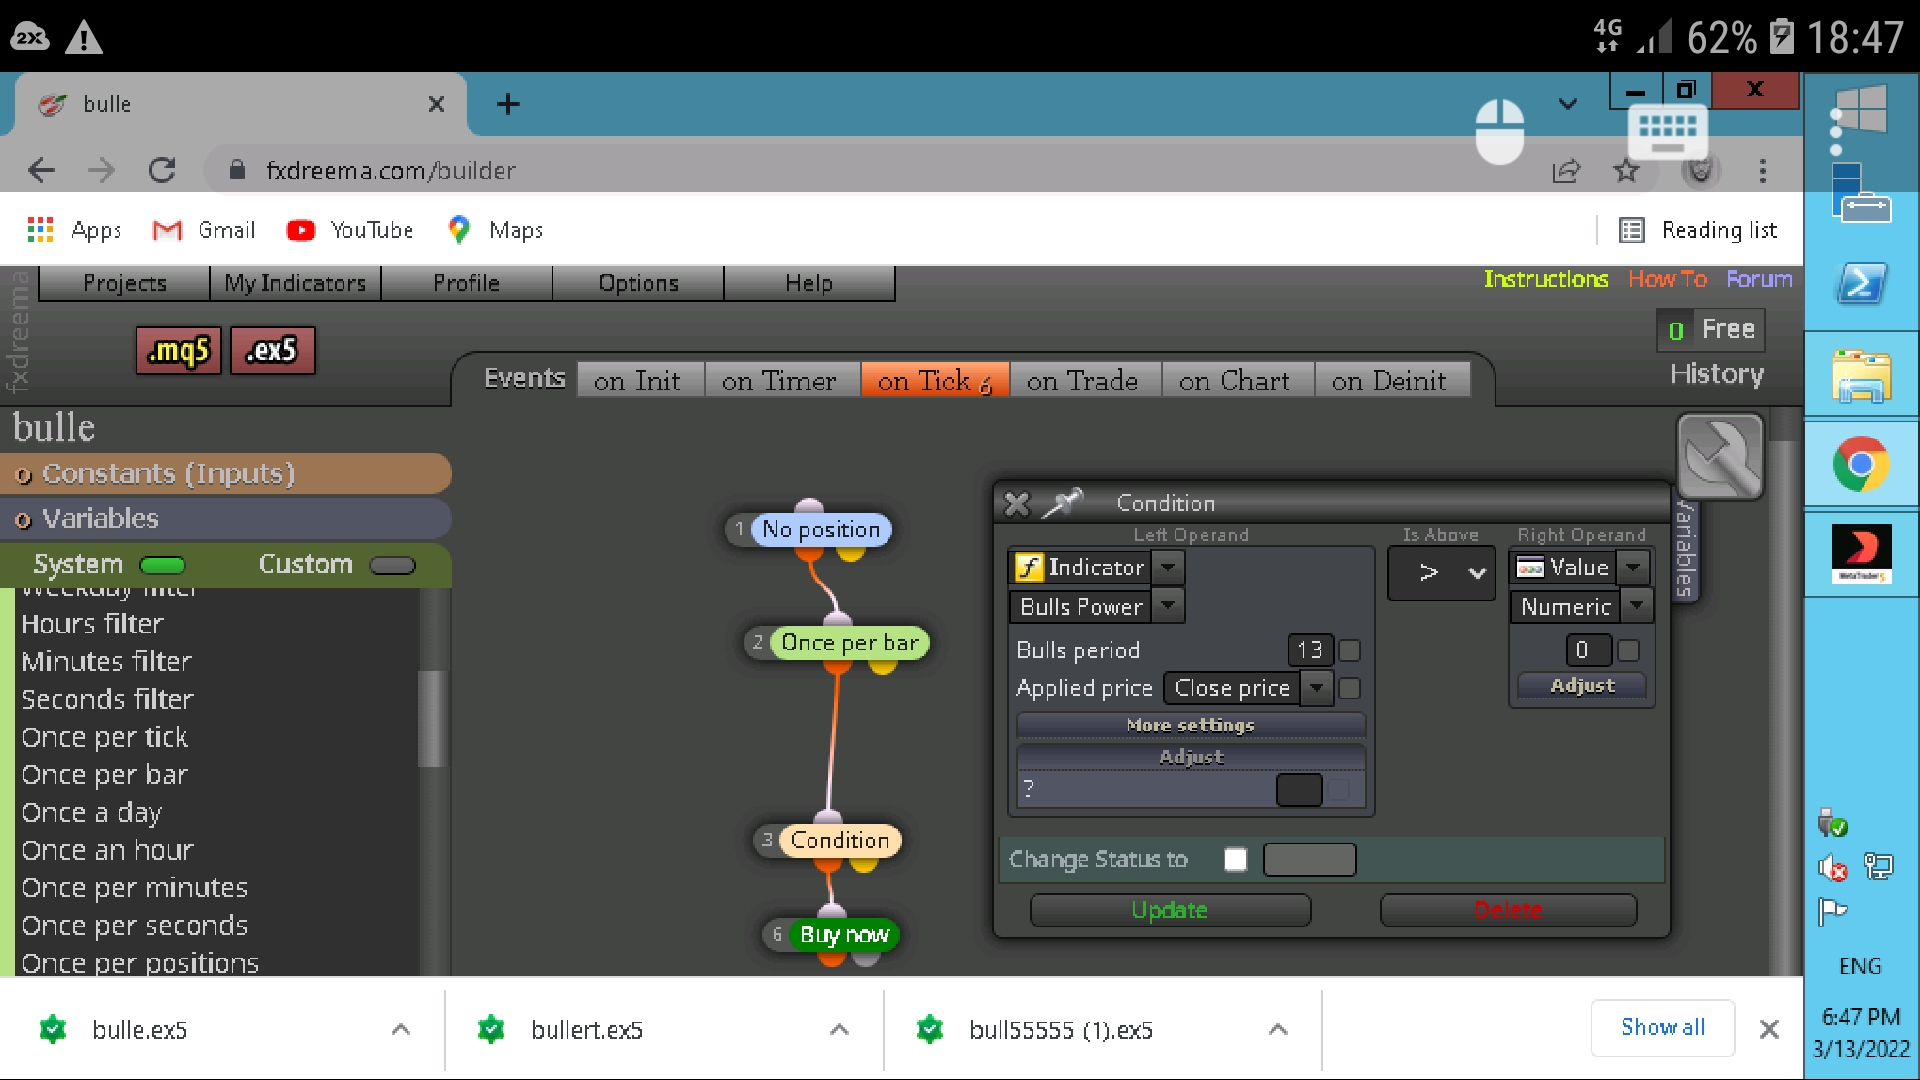Image resolution: width=1920 pixels, height=1080 pixels.
Task: Open Apps grid shortcut
Action: [x=74, y=230]
